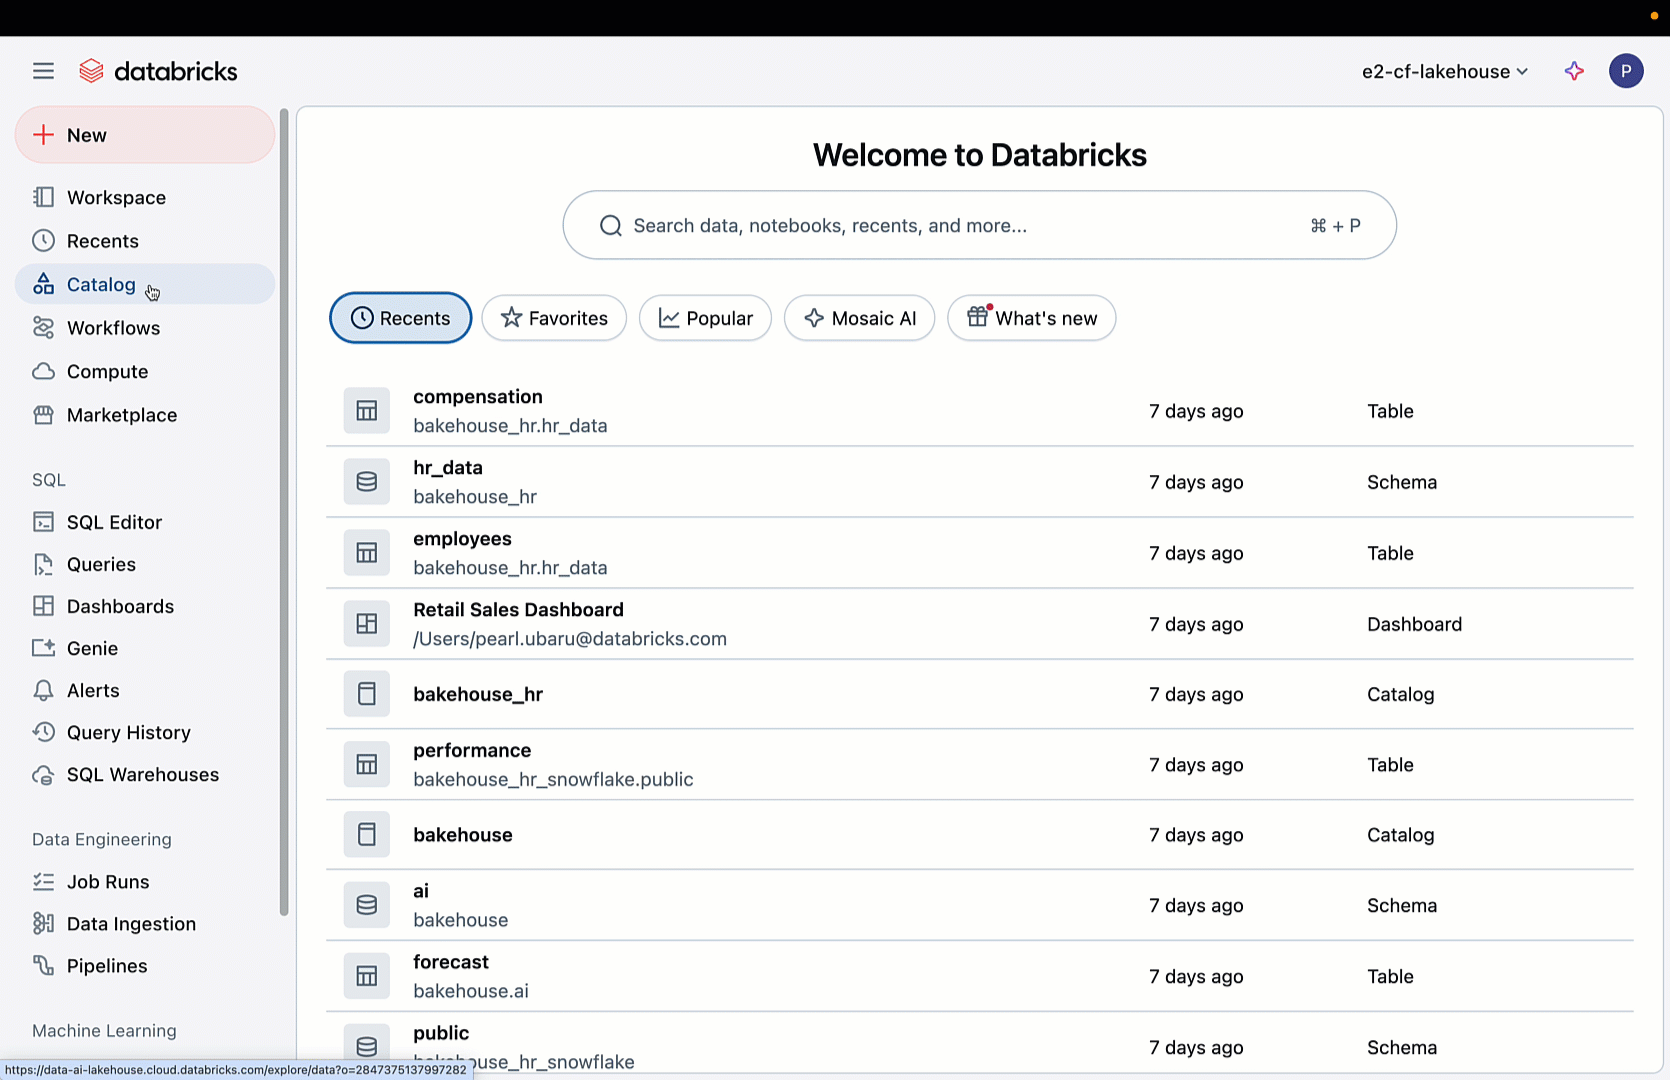Open Workflows in the sidebar

(x=113, y=328)
